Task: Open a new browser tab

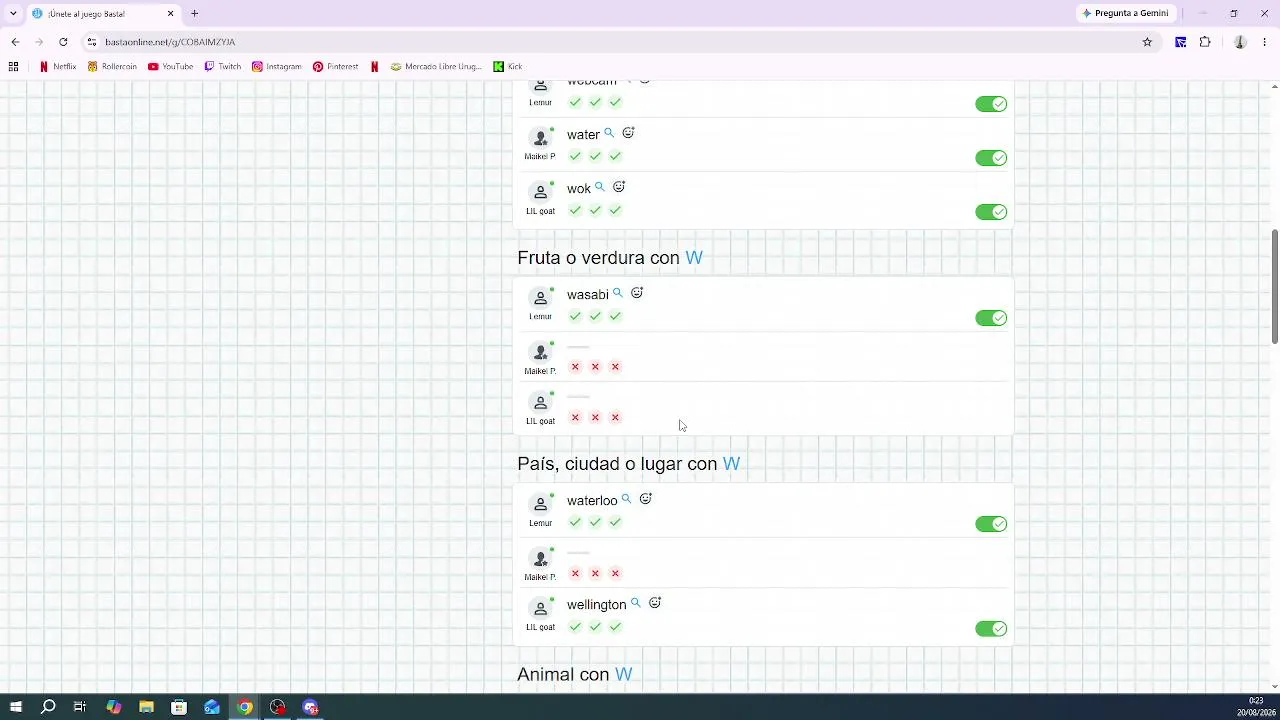Action: 195,13
